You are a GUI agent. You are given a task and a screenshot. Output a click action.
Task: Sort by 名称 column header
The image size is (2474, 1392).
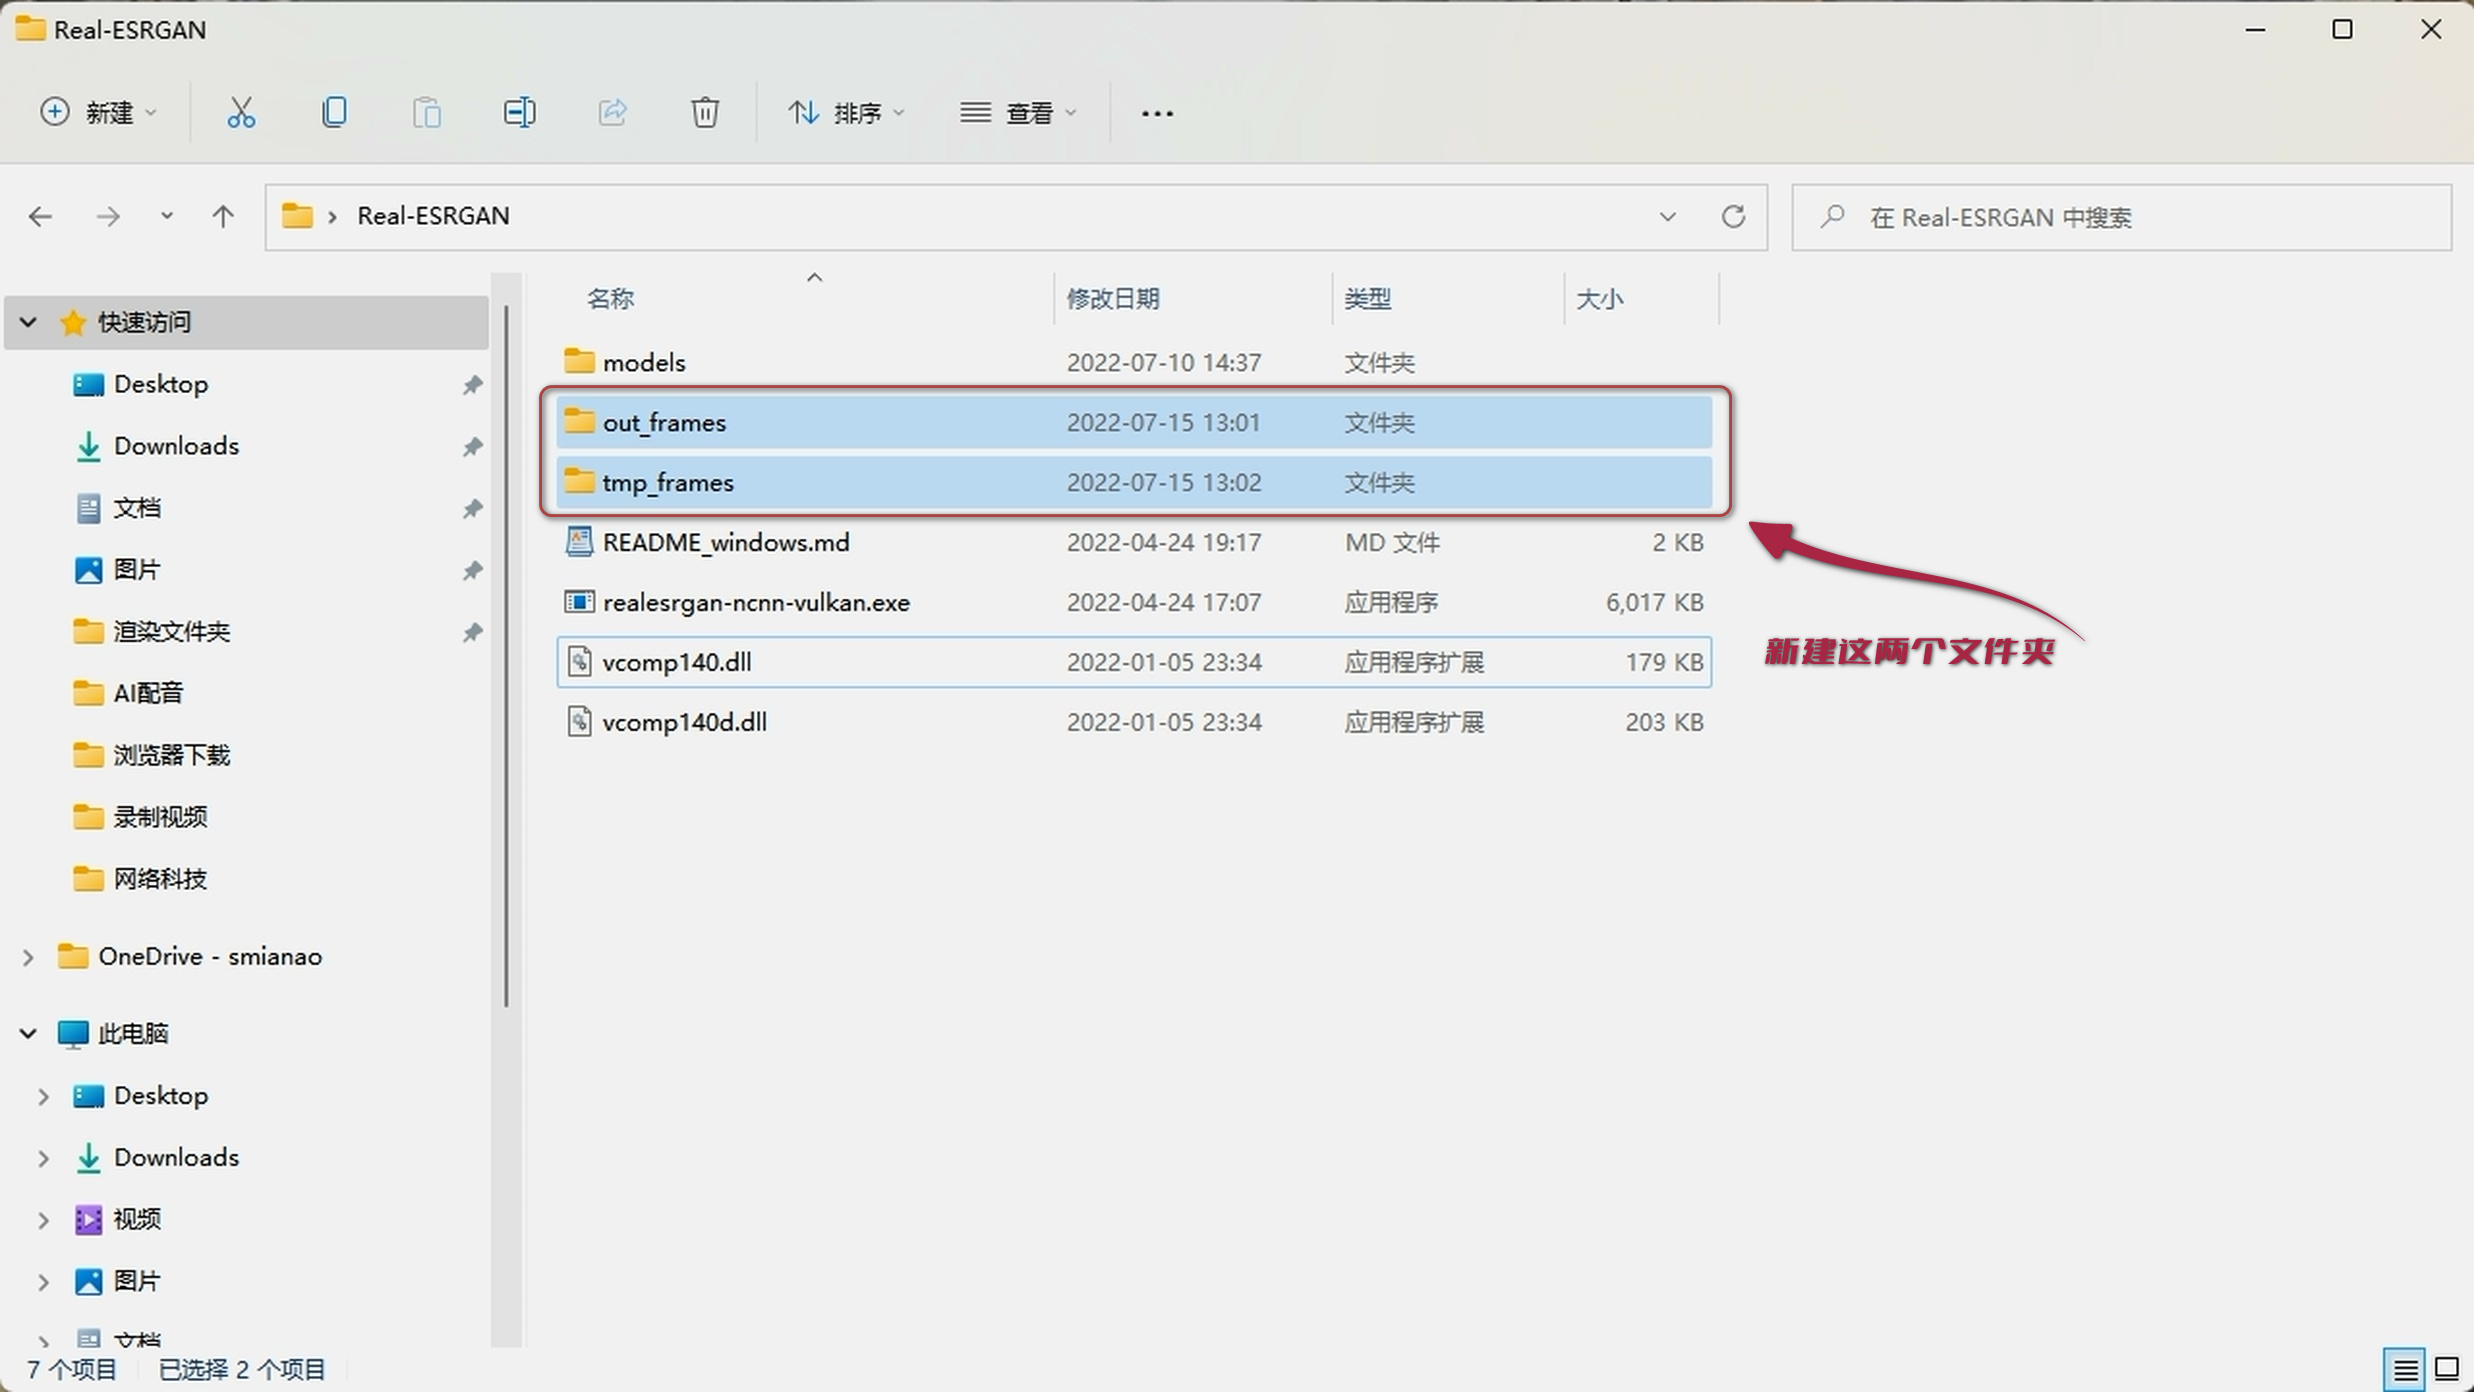(x=611, y=299)
